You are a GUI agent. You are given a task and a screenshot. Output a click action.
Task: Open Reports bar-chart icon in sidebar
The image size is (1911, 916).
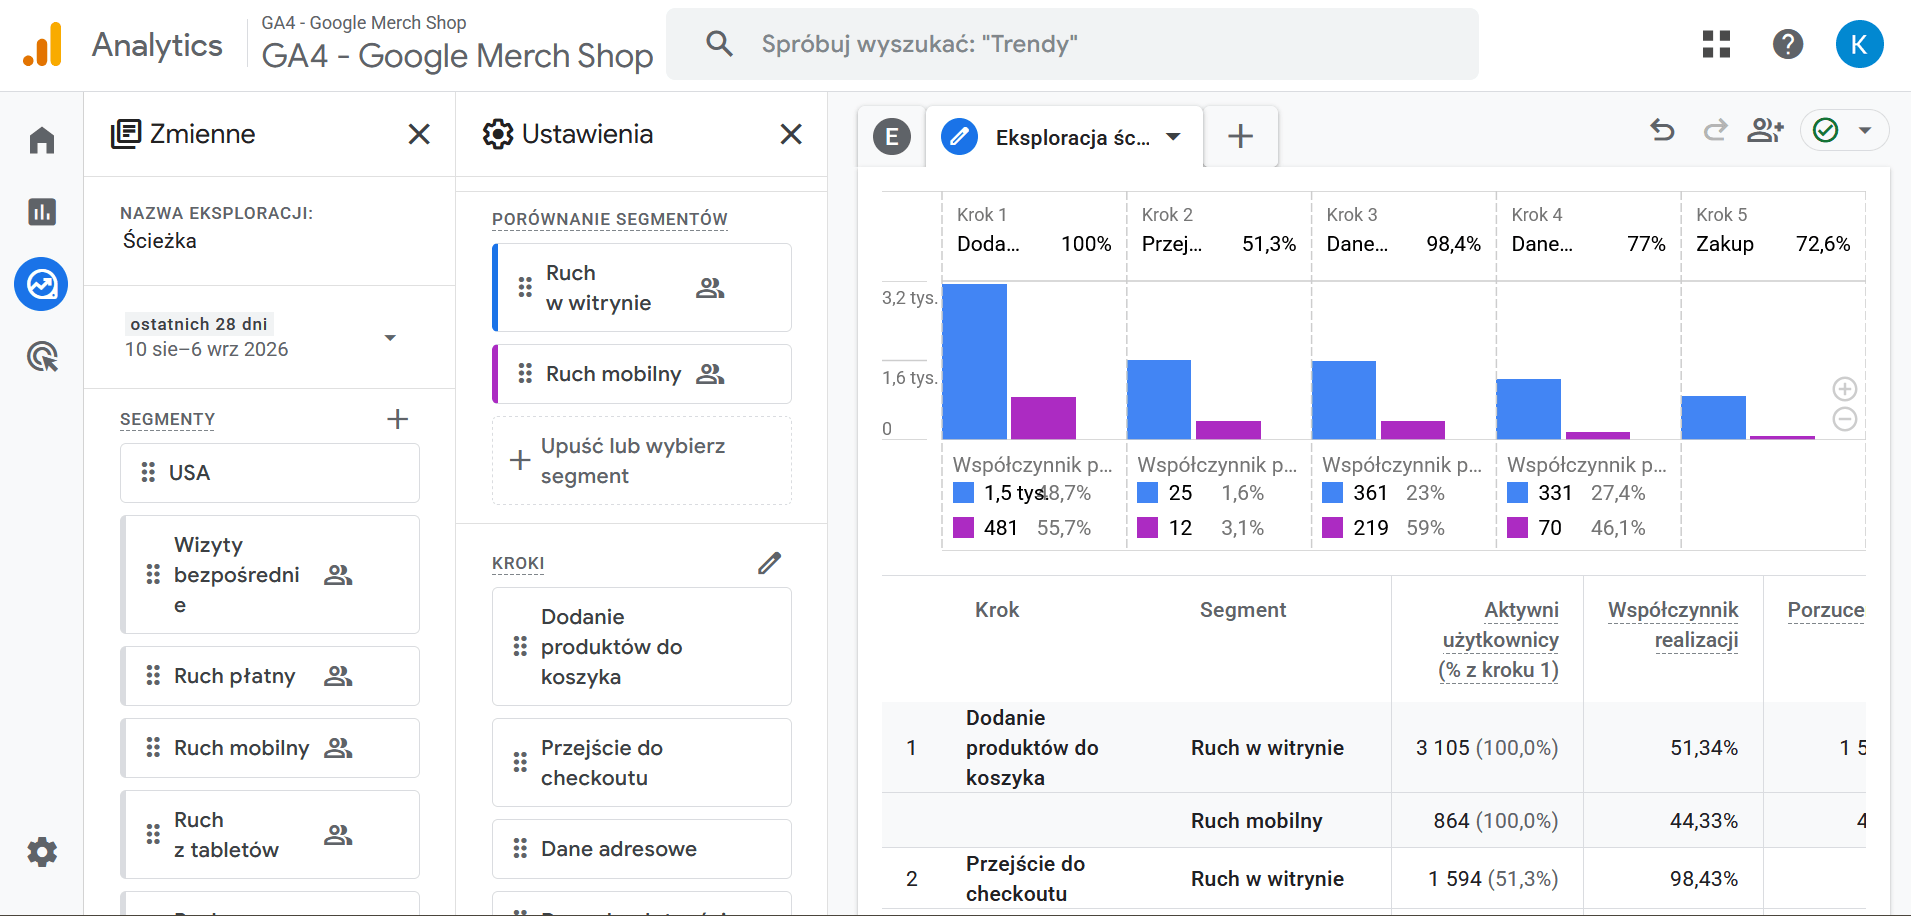point(42,212)
